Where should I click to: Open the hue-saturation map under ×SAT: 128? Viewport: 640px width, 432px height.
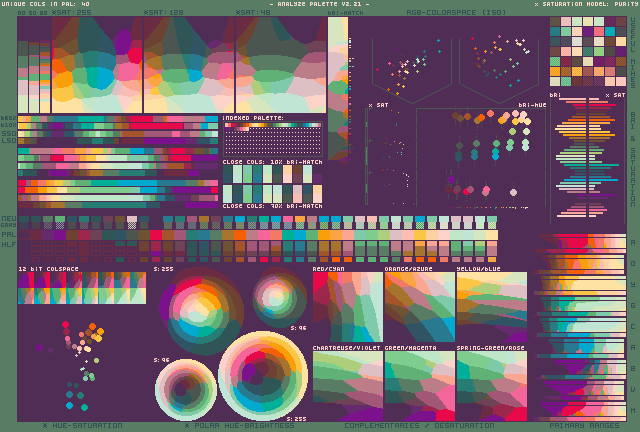(189, 65)
